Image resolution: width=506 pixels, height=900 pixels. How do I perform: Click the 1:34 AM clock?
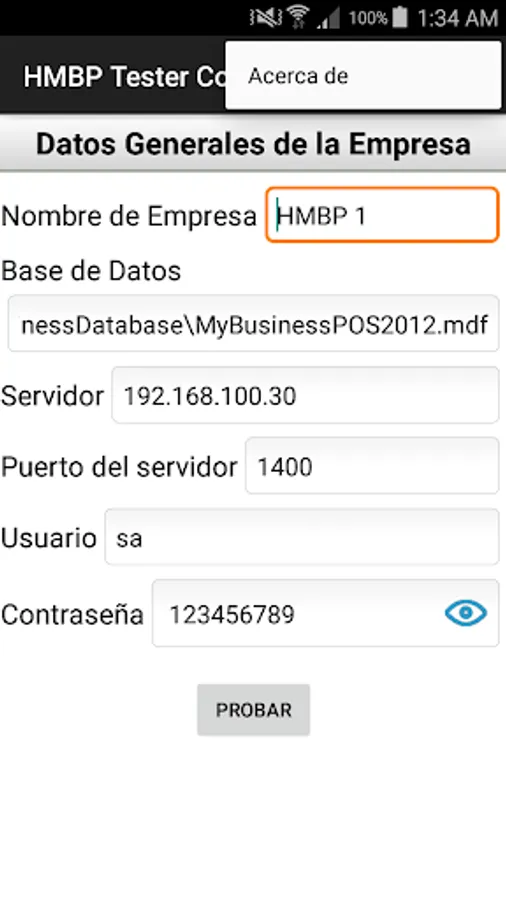tap(457, 18)
